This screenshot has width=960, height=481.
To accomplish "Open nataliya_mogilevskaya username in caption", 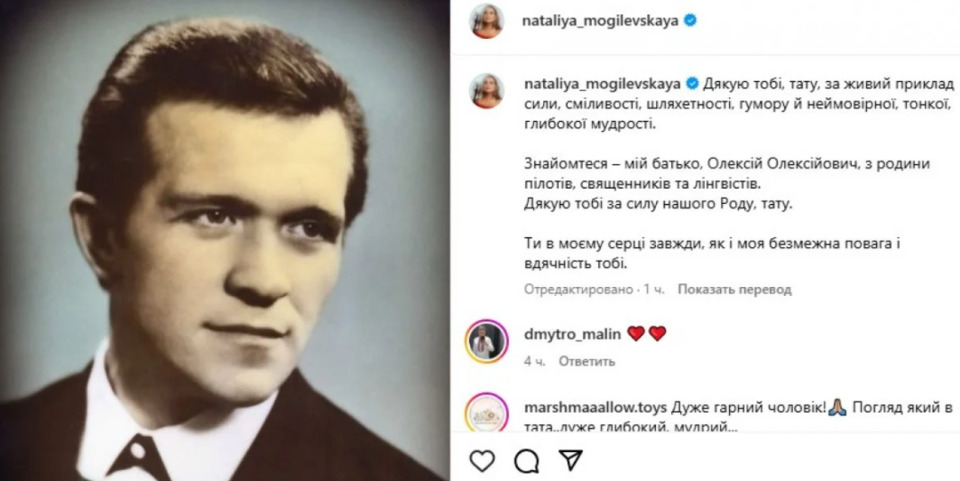I will pyautogui.click(x=602, y=83).
